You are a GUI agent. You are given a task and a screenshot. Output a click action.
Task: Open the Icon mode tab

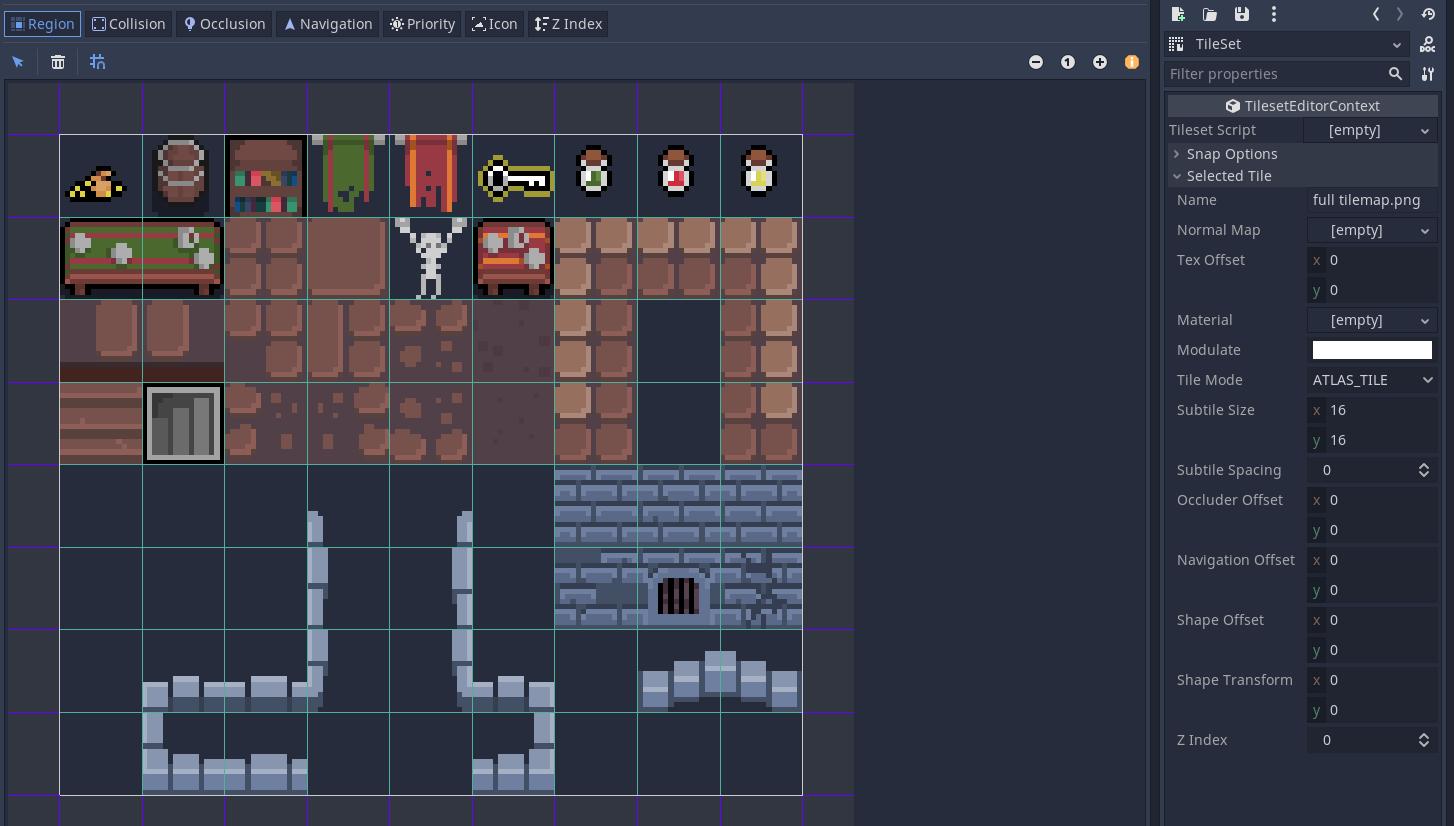tap(495, 24)
